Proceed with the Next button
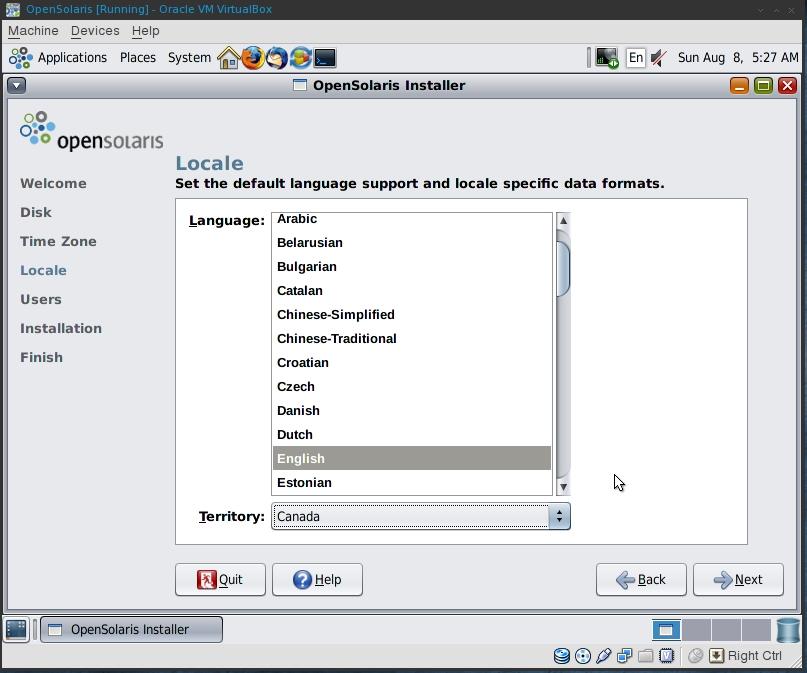The image size is (807, 673). tap(739, 580)
